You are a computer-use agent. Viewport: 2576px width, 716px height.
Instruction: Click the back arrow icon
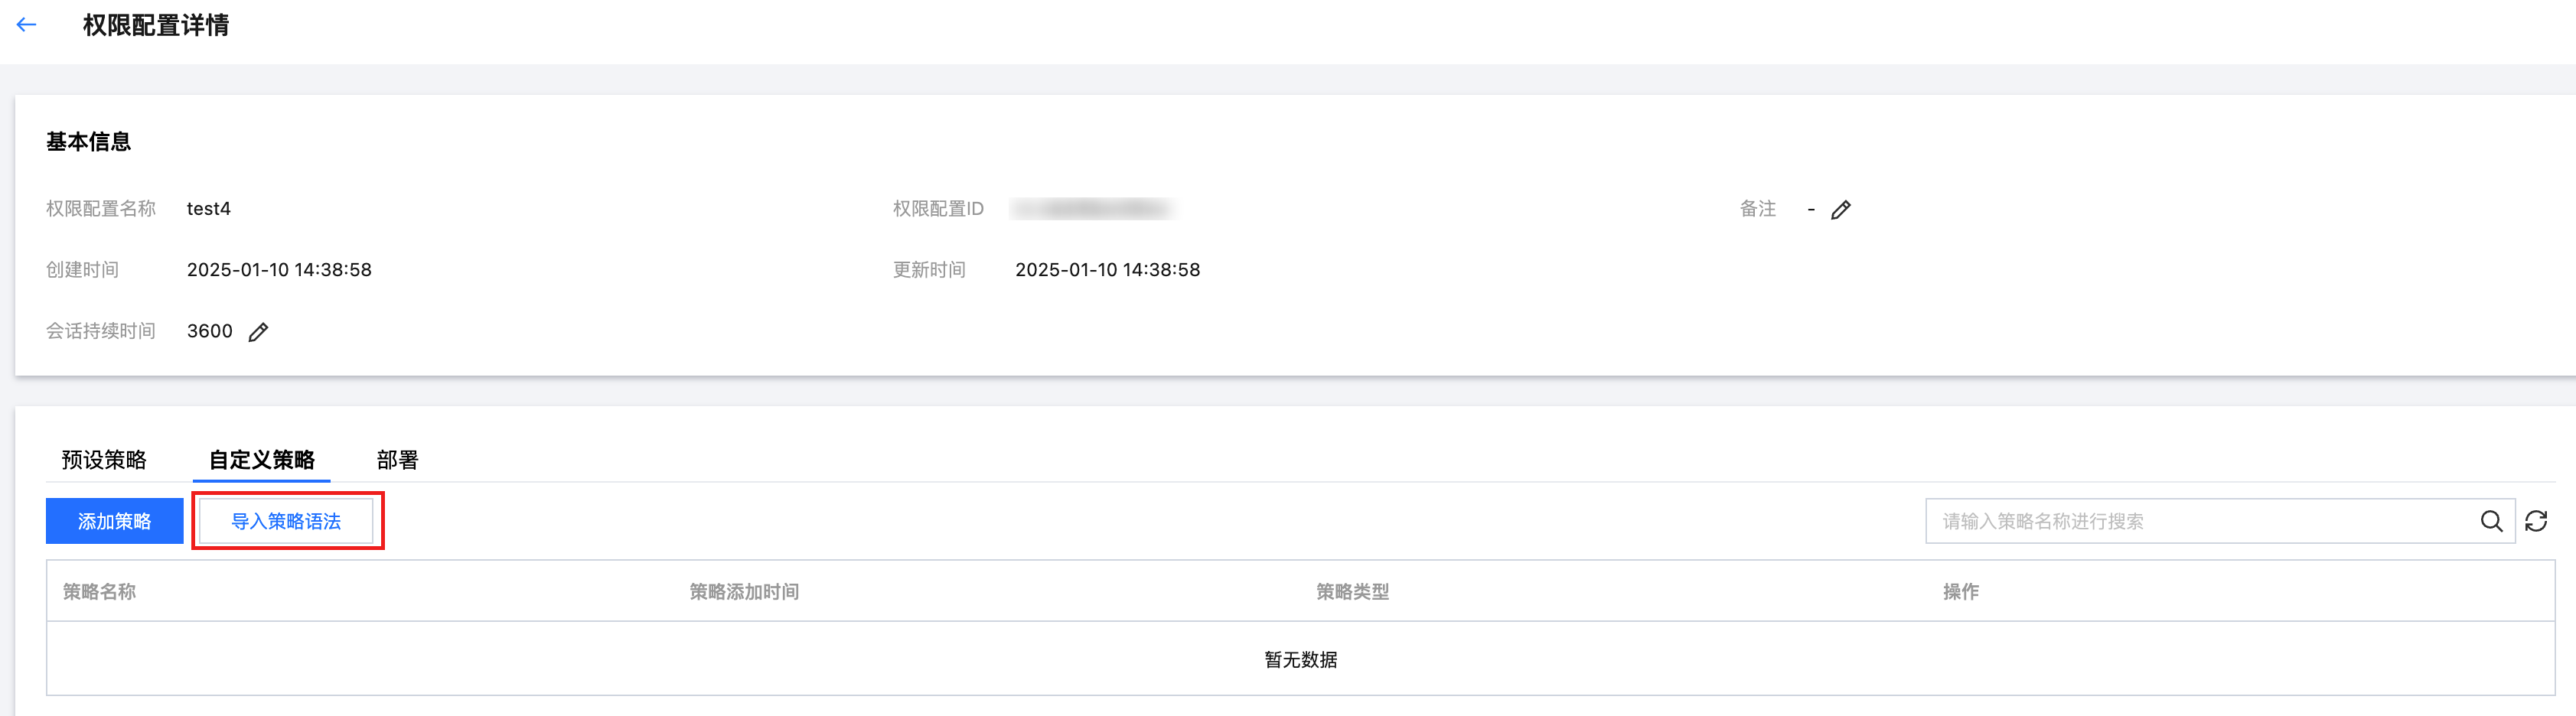pos(27,25)
